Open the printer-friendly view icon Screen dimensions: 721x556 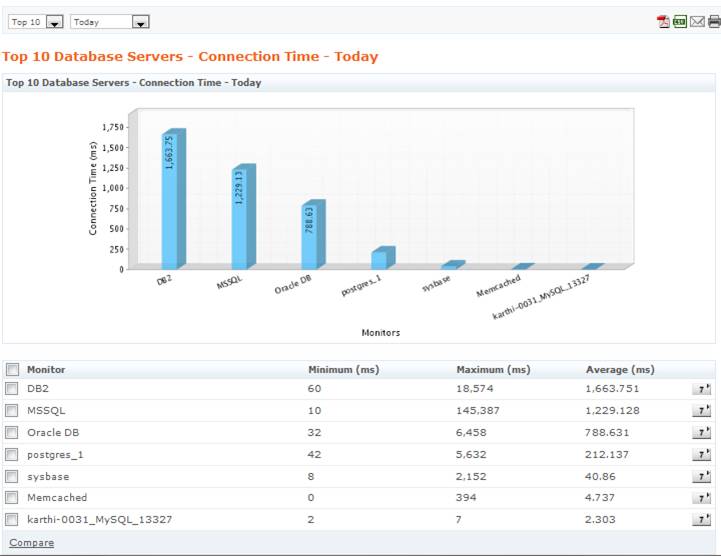click(714, 21)
